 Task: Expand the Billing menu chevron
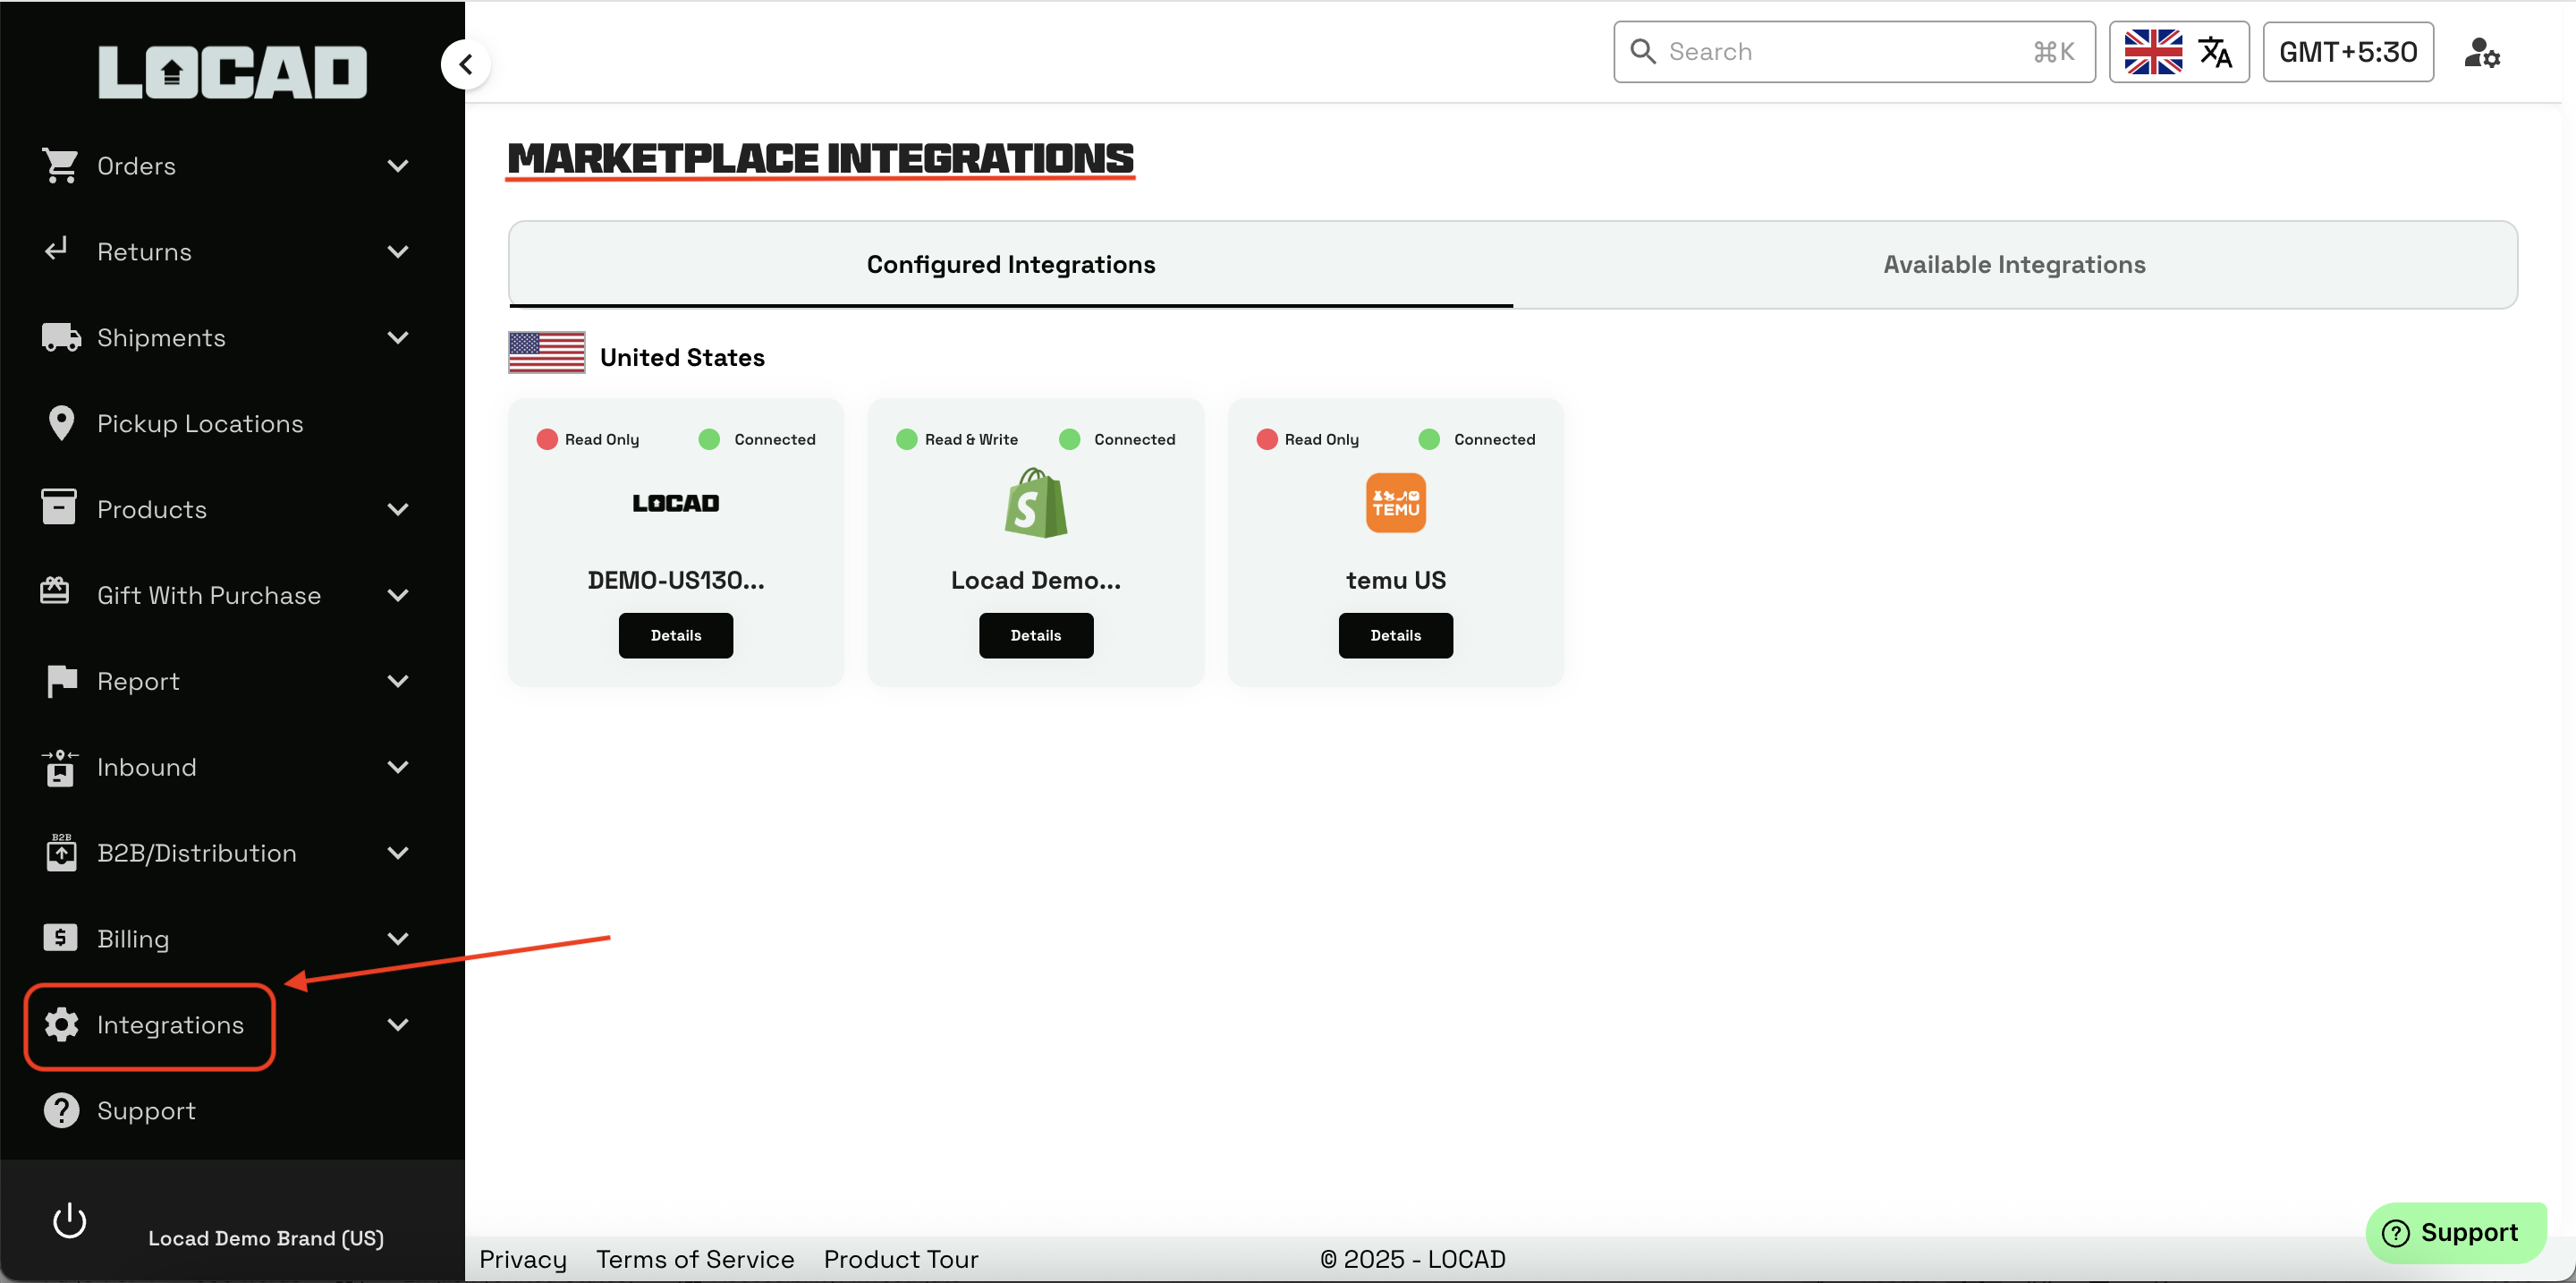click(x=398, y=938)
